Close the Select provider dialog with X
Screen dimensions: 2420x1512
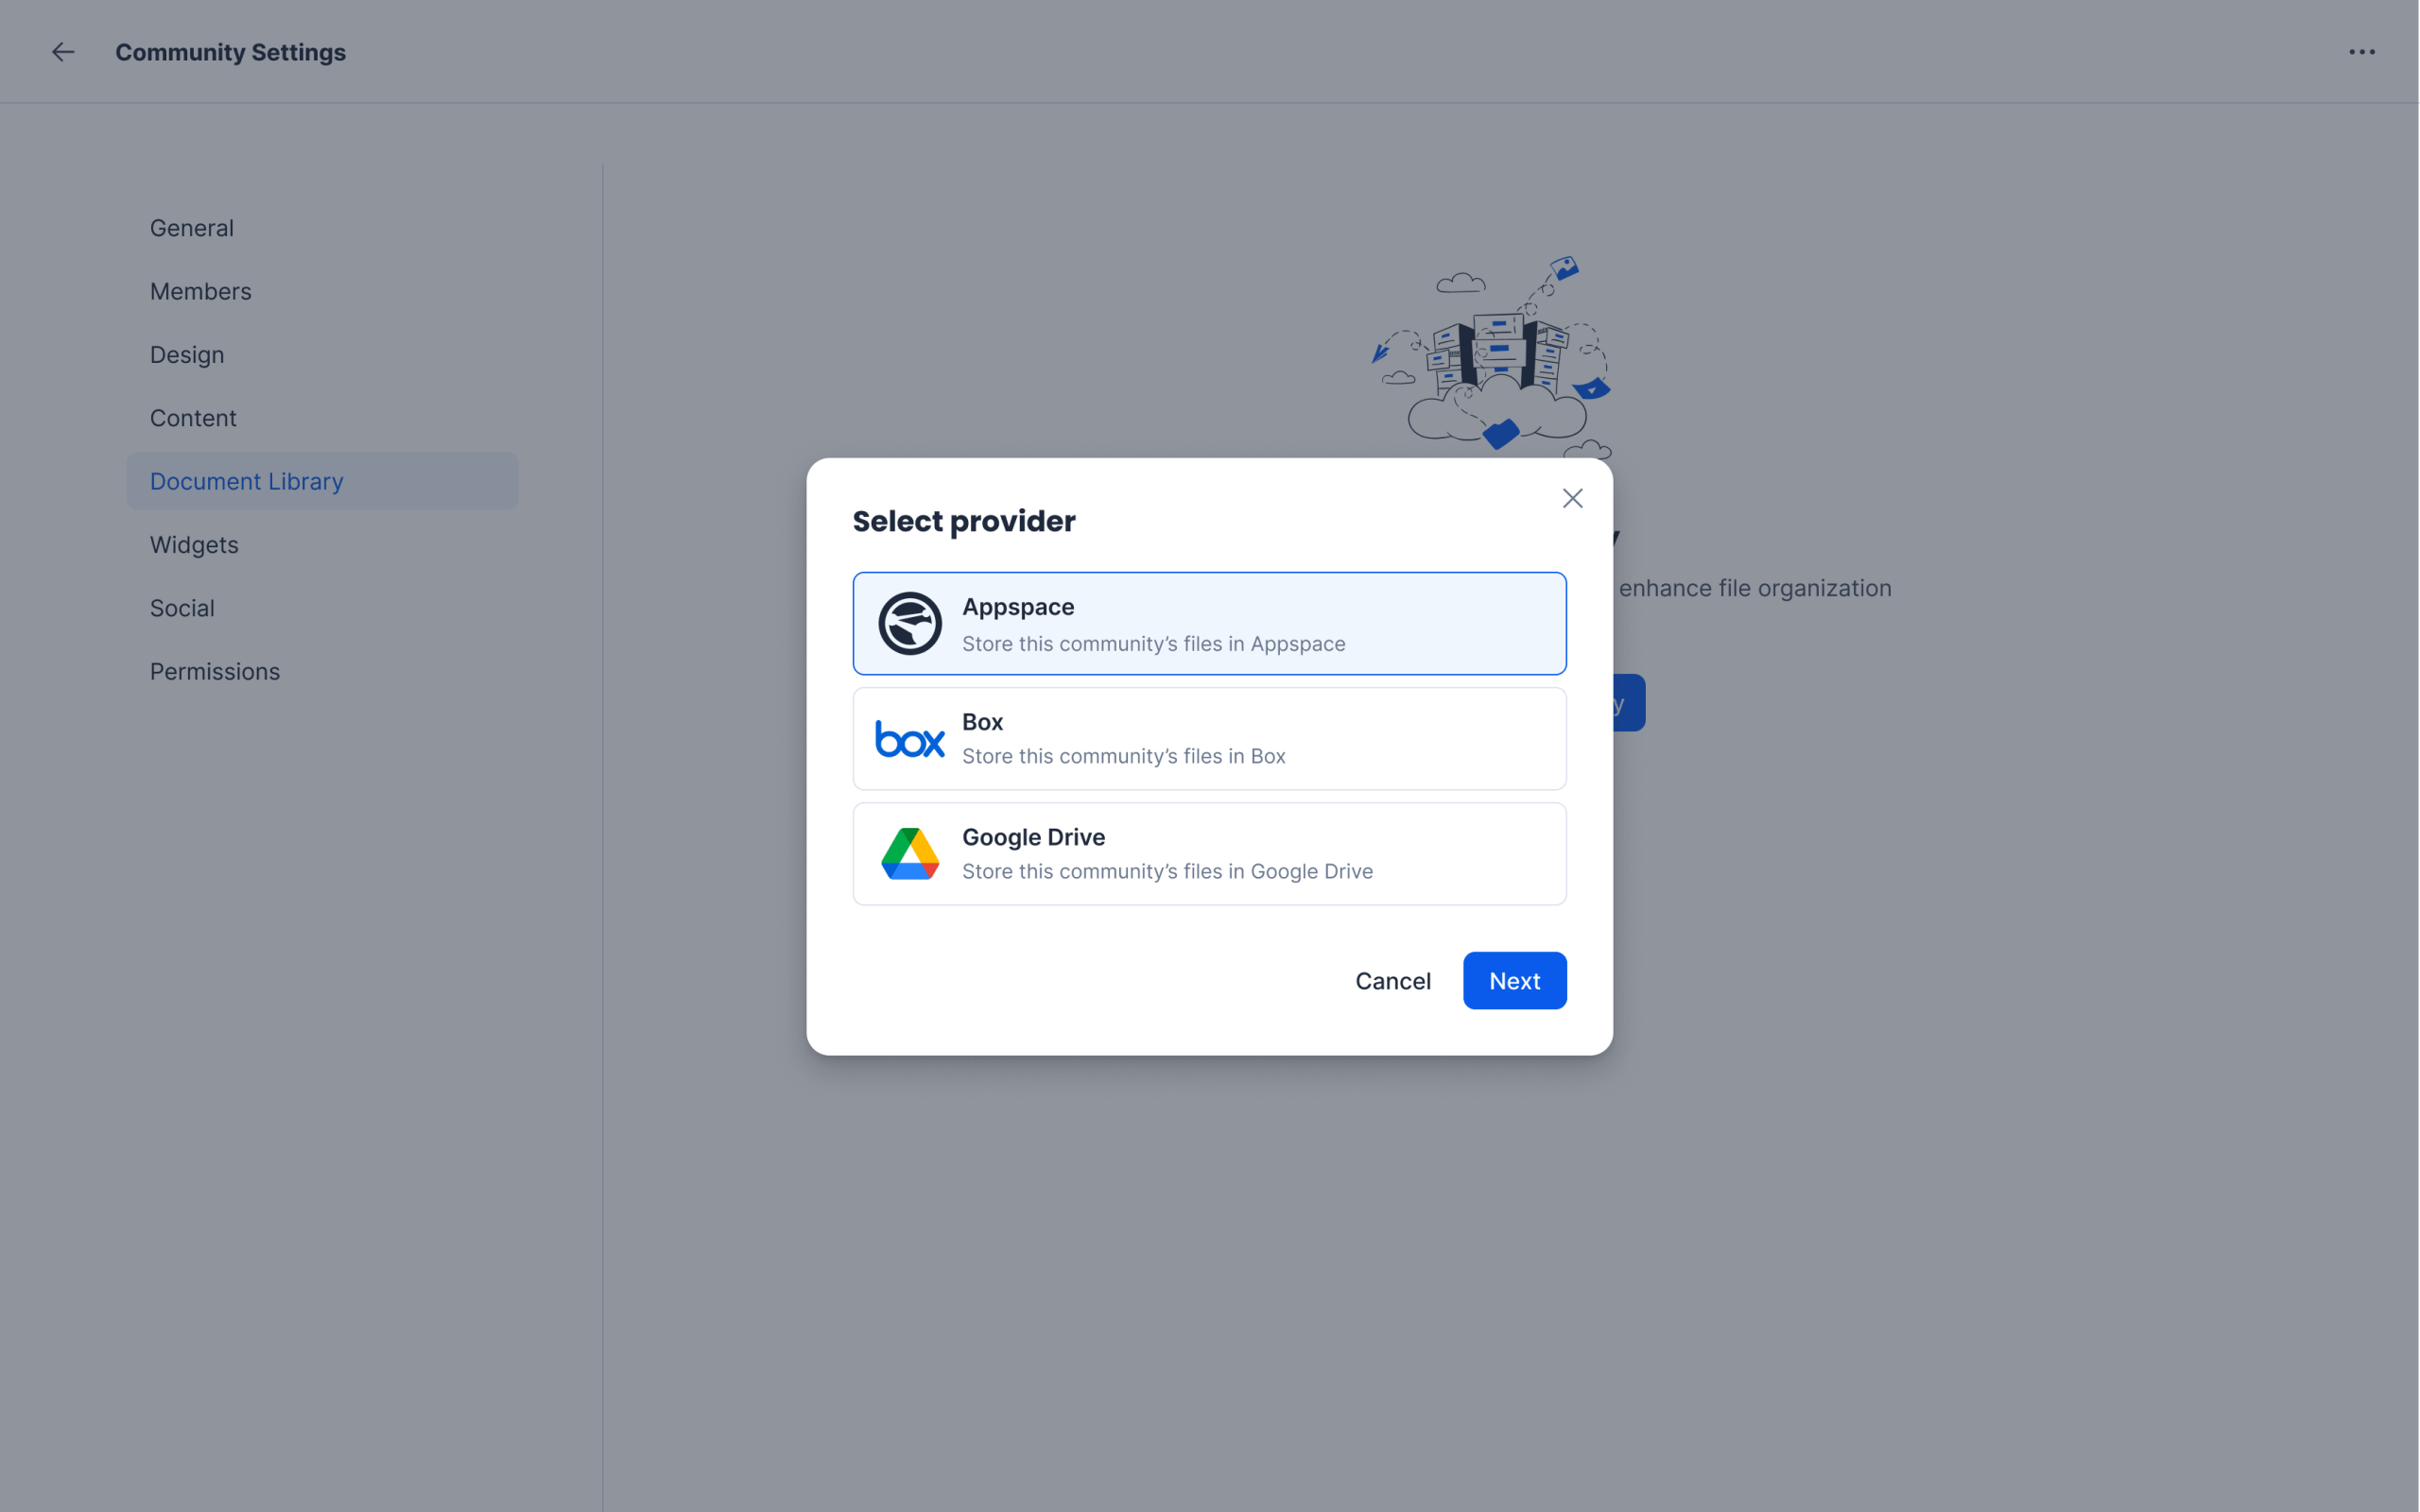[x=1572, y=498]
